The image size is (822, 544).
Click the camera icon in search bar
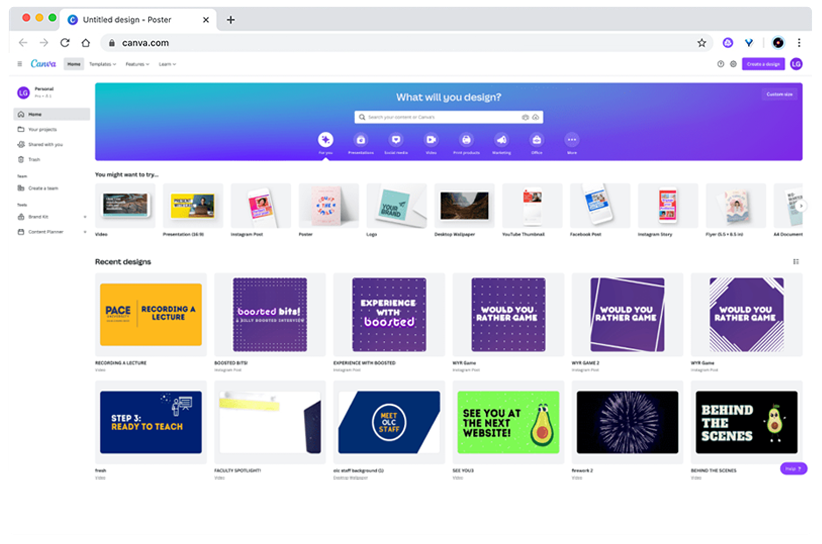click(525, 117)
